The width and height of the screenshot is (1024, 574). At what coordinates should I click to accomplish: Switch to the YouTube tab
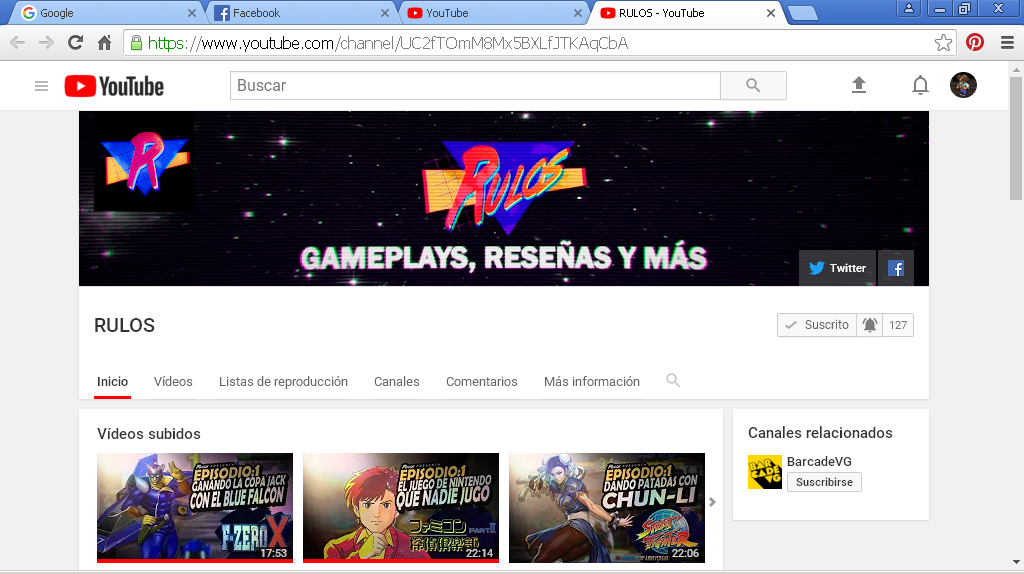(x=494, y=13)
